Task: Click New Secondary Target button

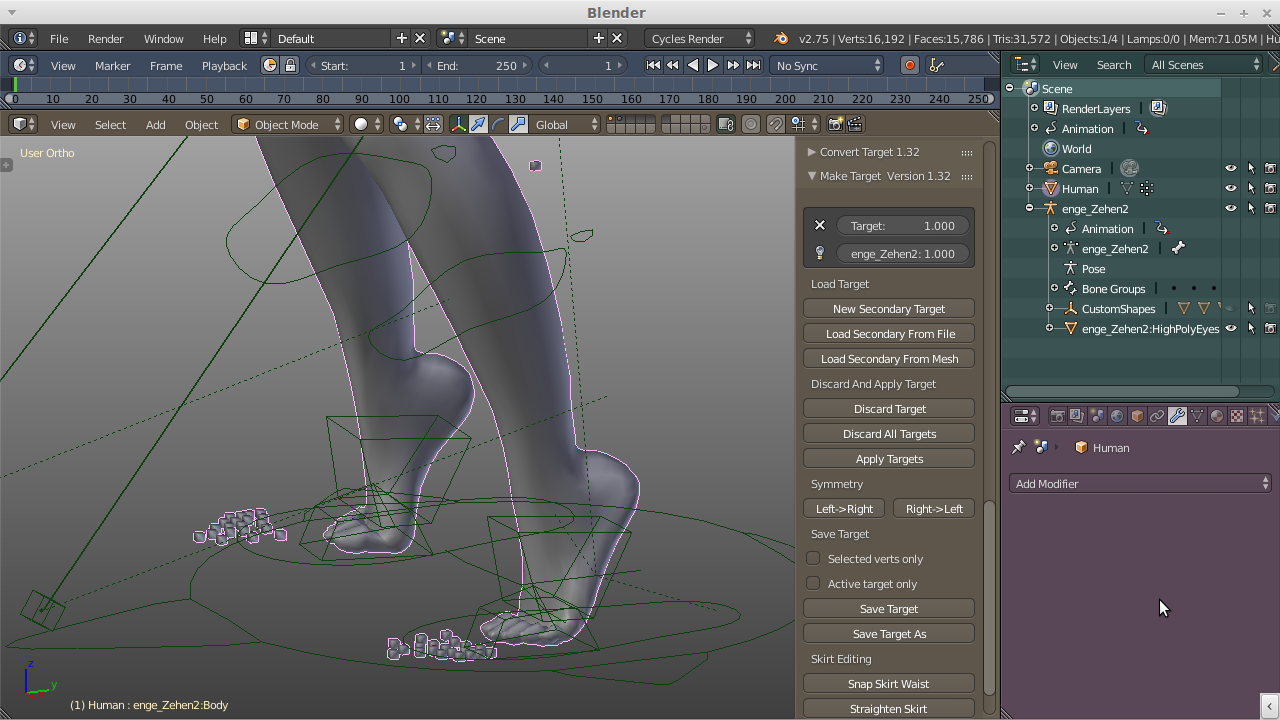Action: (x=889, y=308)
